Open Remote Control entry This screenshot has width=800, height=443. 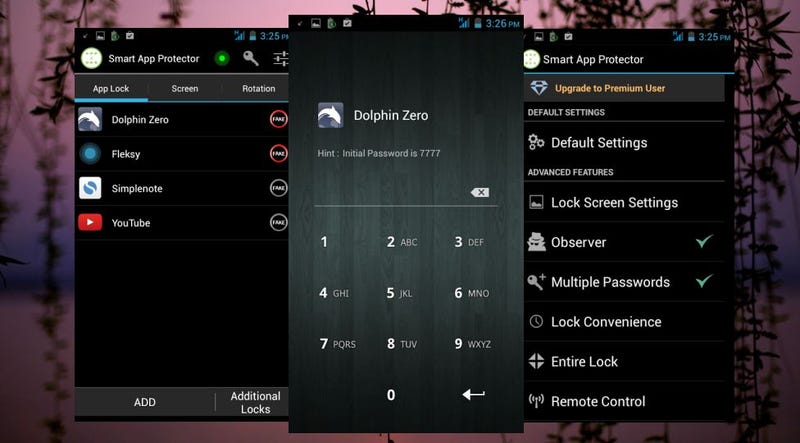coord(624,401)
